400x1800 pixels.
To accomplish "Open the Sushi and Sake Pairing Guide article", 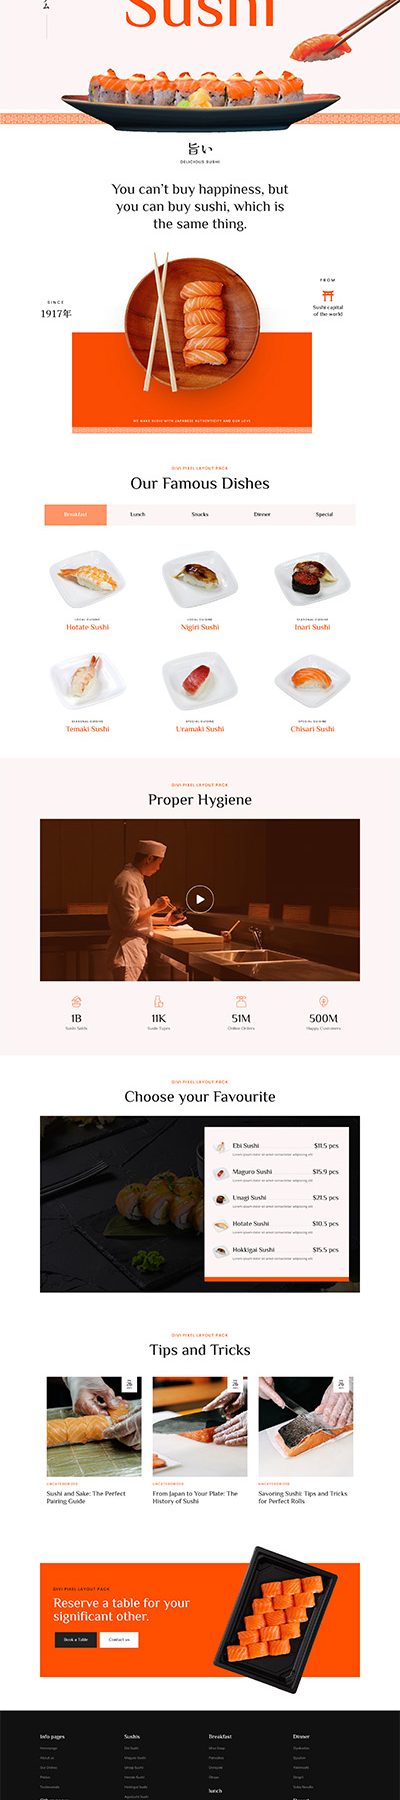I will 86,1497.
